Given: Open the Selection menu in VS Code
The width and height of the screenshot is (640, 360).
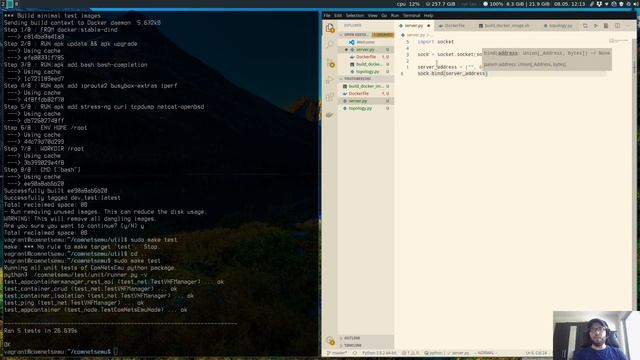Looking at the screenshot, I should 355,16.
